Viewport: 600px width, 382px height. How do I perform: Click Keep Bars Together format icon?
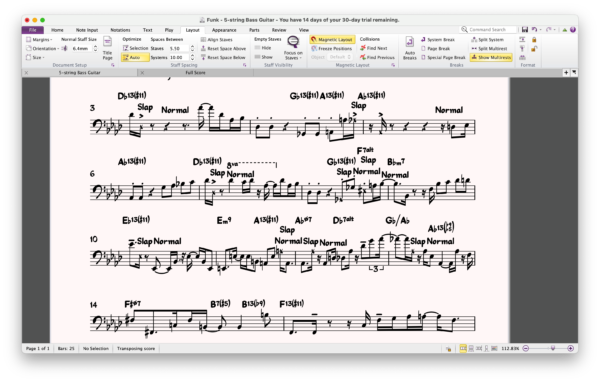pyautogui.click(x=522, y=57)
